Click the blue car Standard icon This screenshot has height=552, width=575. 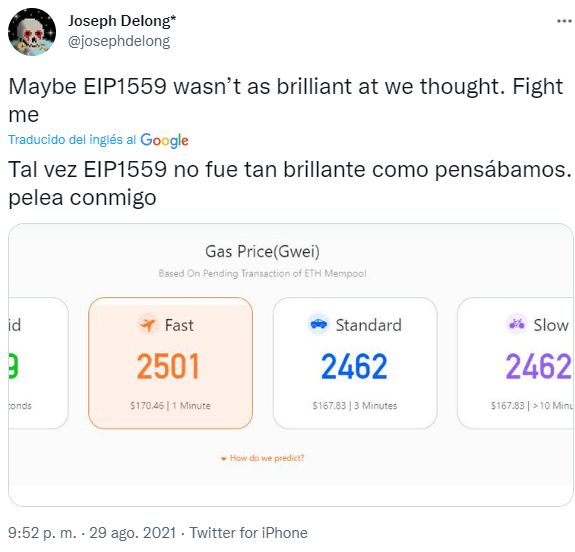pyautogui.click(x=318, y=324)
